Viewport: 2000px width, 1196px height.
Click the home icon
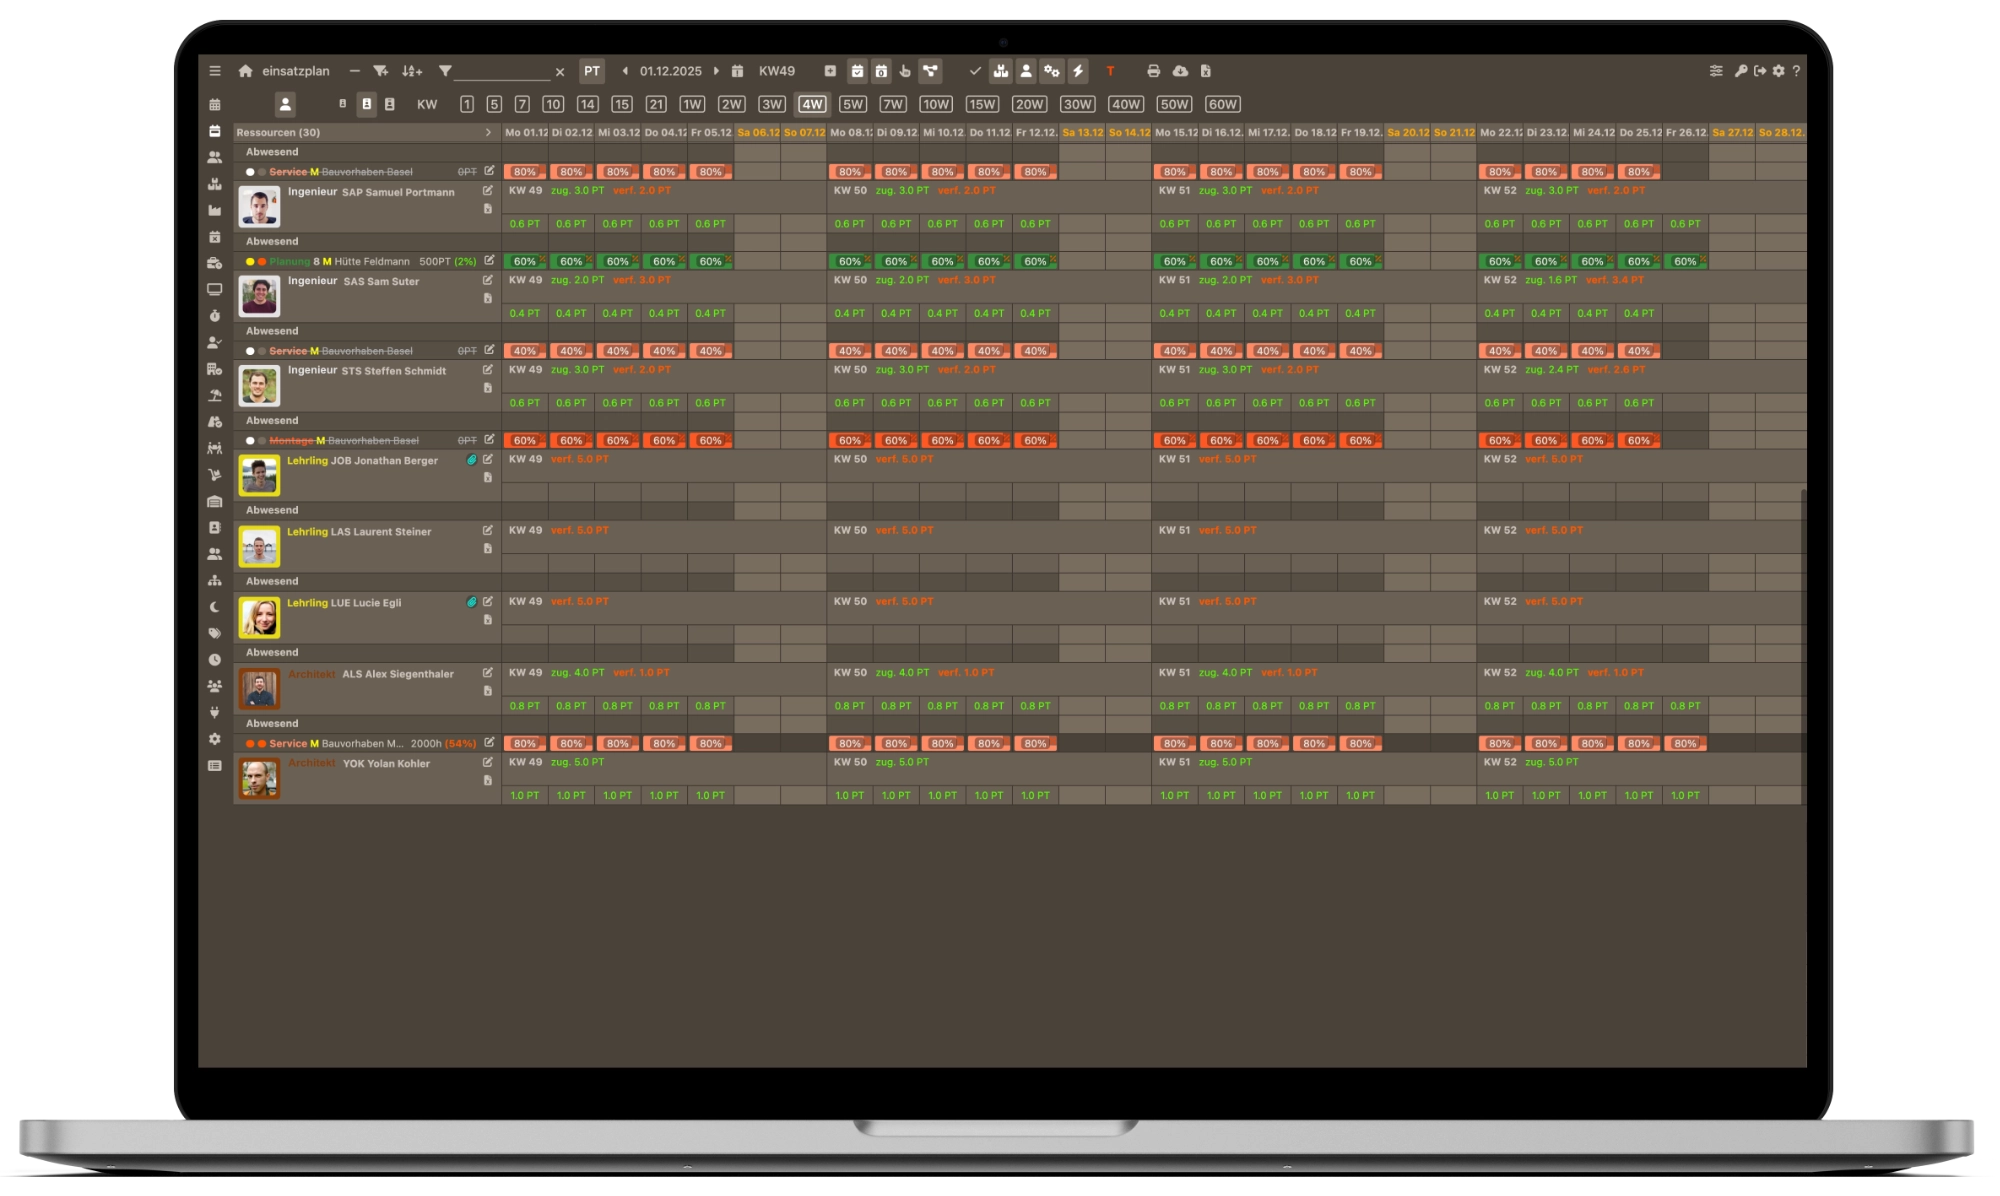coord(245,71)
